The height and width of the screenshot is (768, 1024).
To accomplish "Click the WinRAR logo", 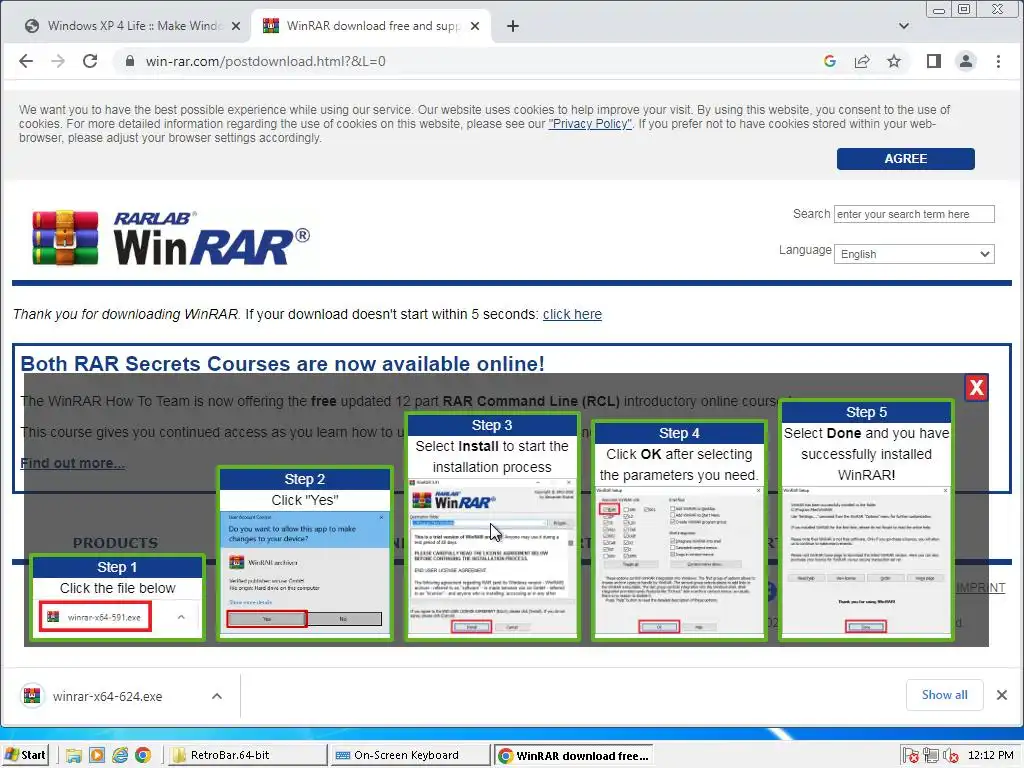I will coord(171,238).
